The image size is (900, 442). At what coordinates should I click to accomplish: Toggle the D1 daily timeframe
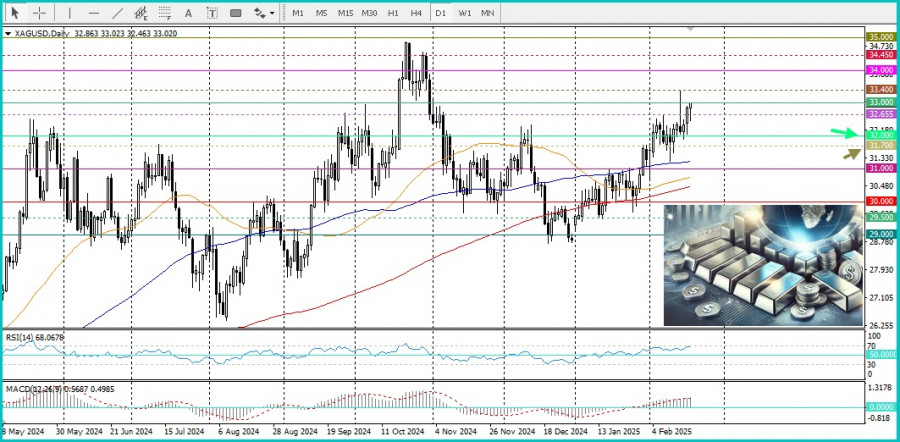(441, 13)
